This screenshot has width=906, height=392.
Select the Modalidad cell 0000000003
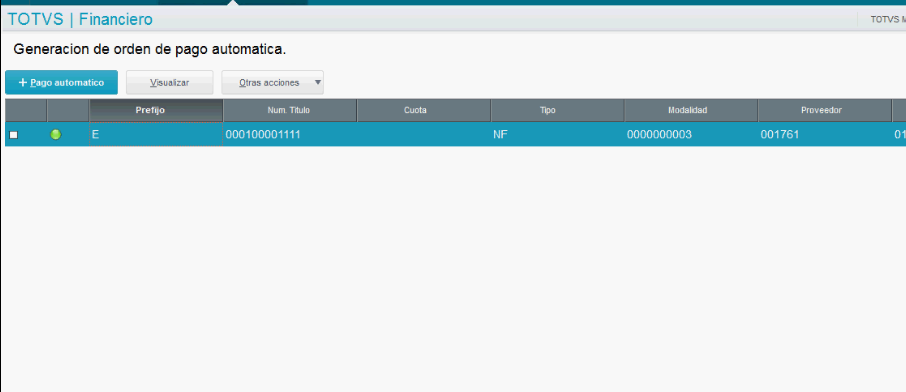[x=690, y=135]
